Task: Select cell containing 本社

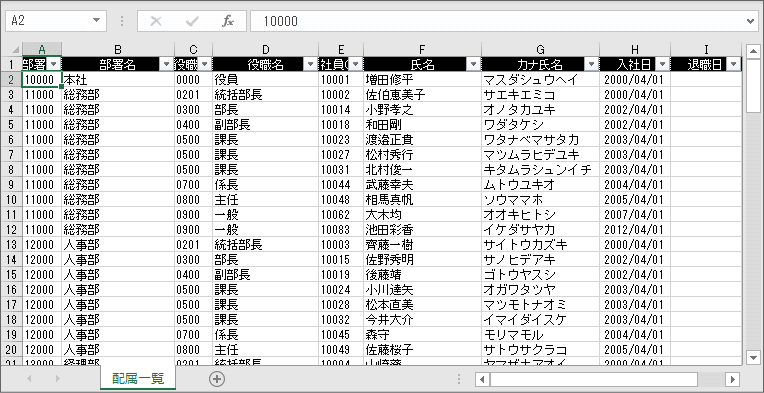Action: tap(118, 80)
